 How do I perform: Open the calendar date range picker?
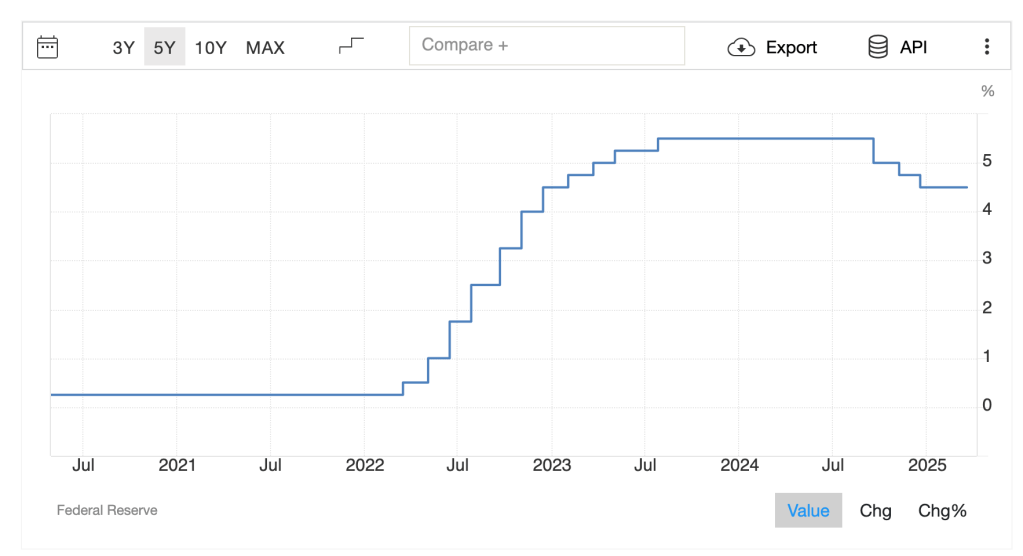[47, 47]
